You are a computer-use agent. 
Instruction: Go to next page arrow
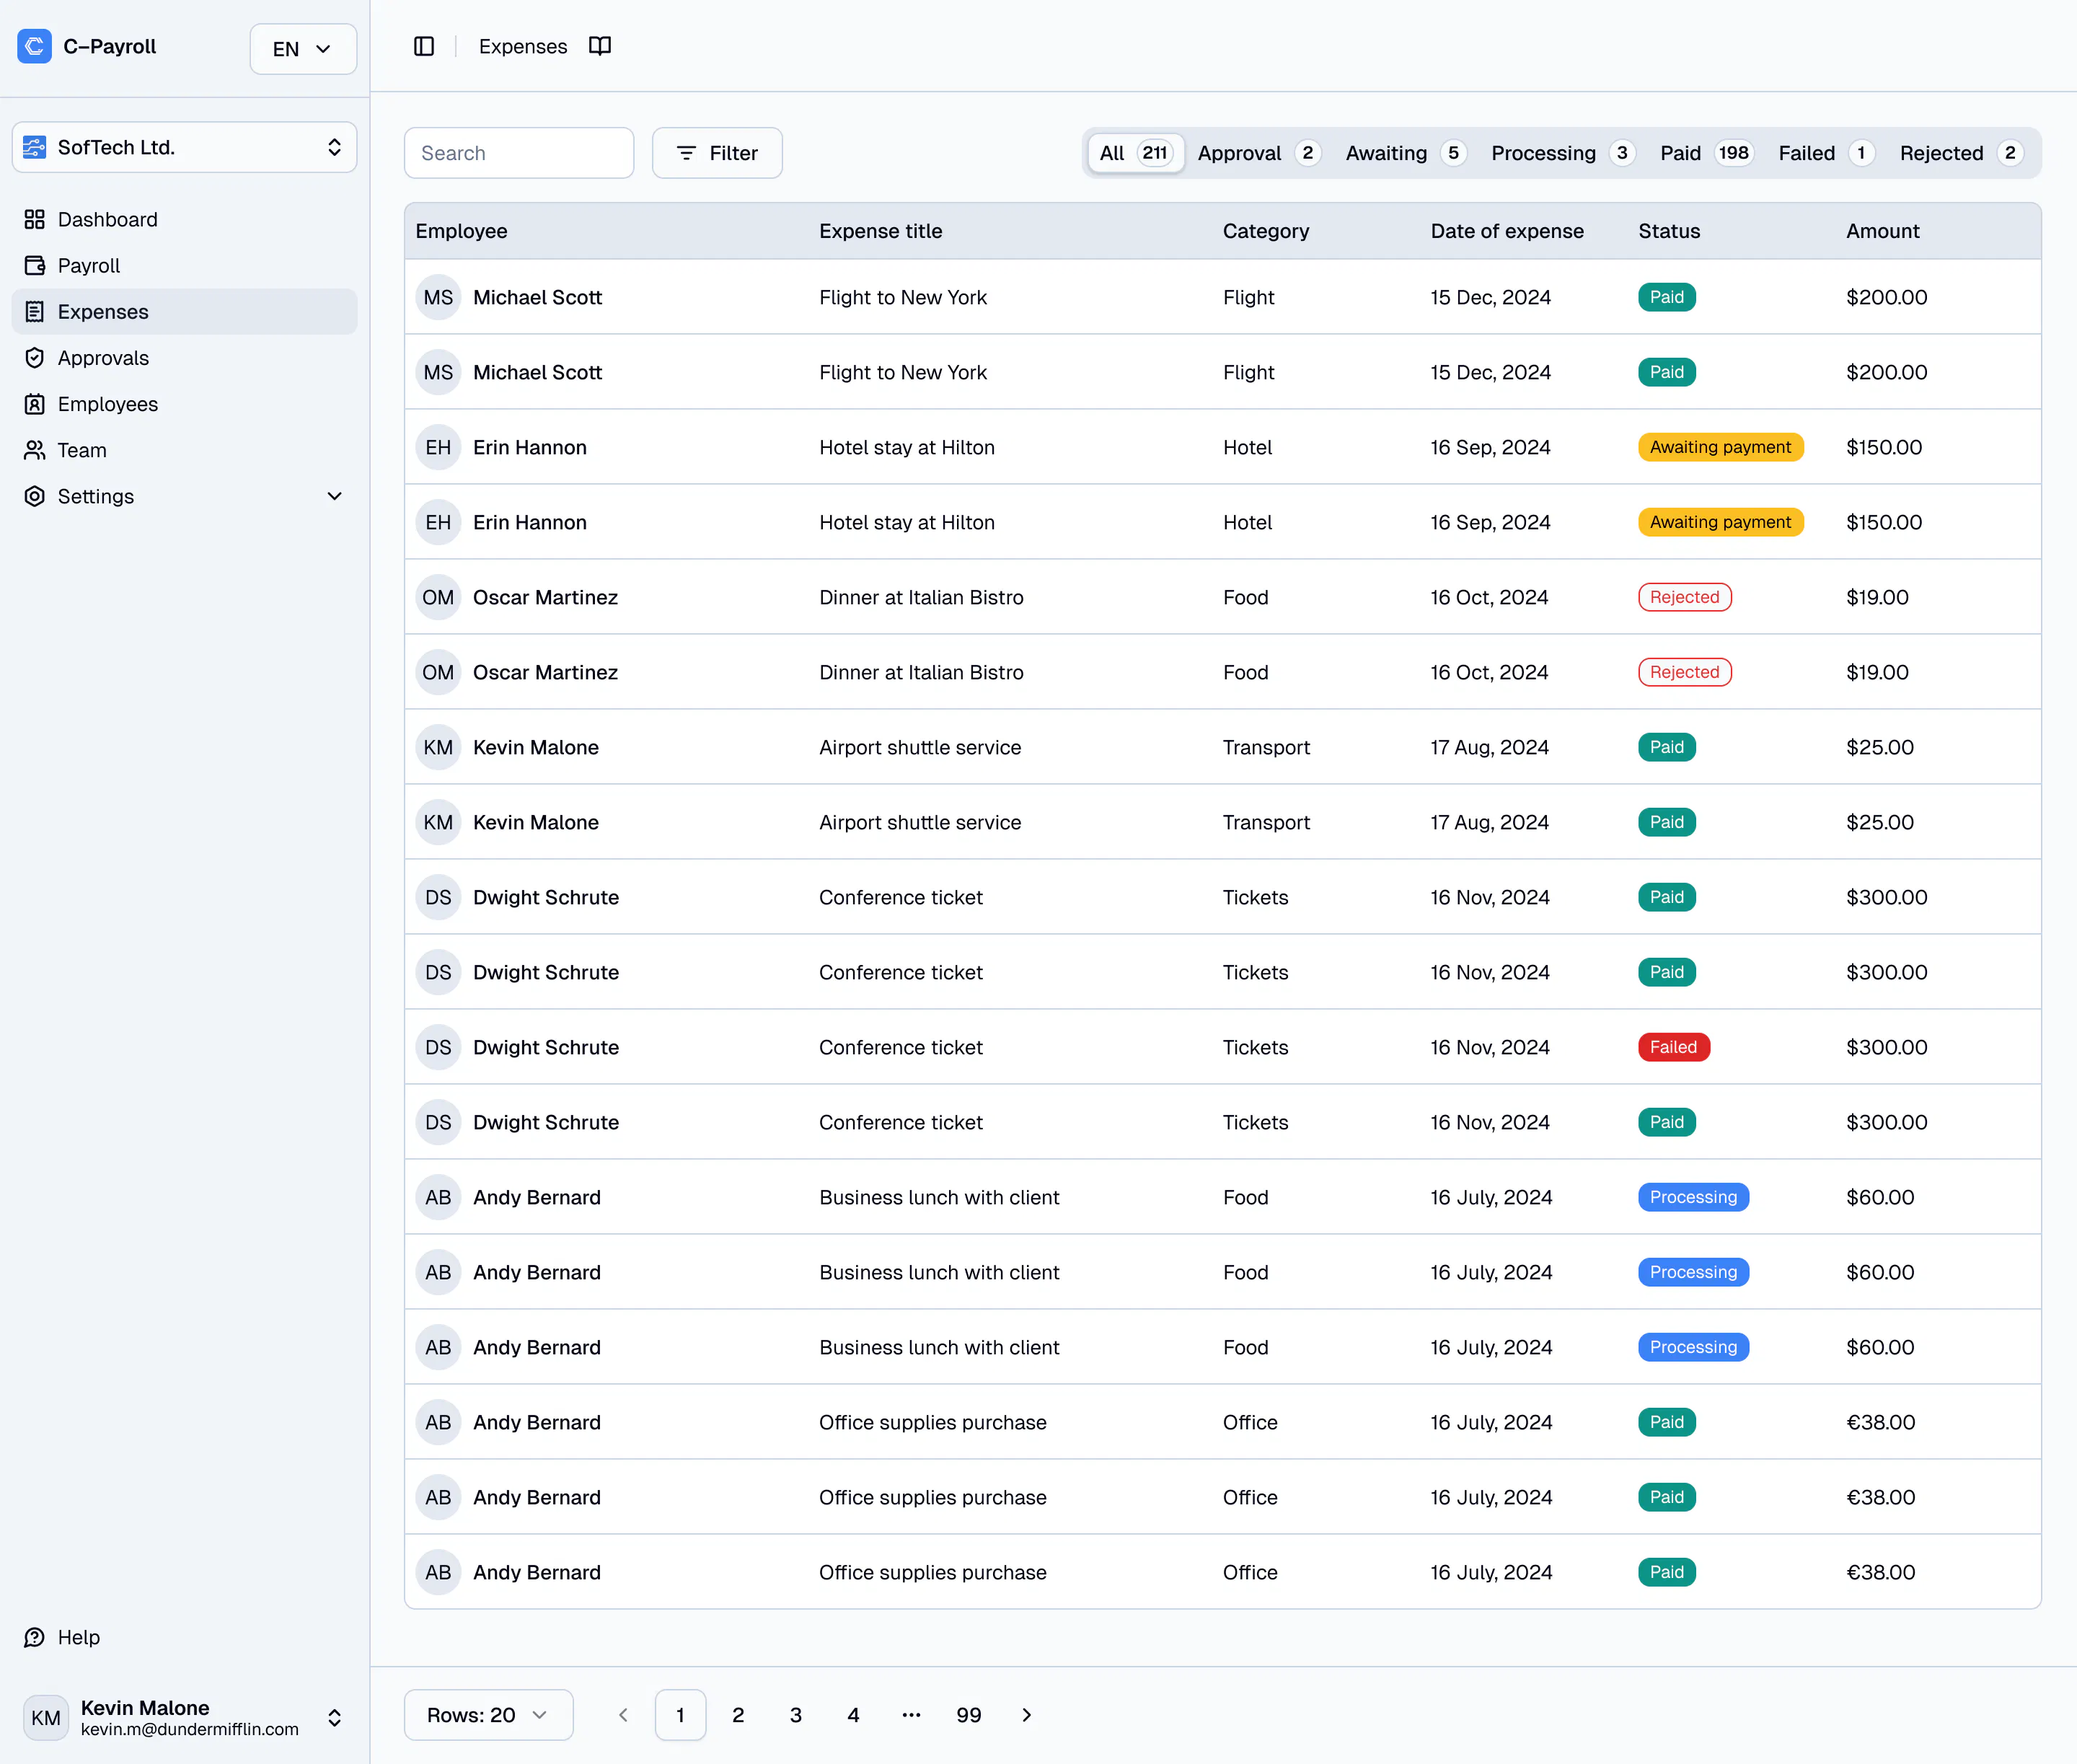pos(1026,1714)
